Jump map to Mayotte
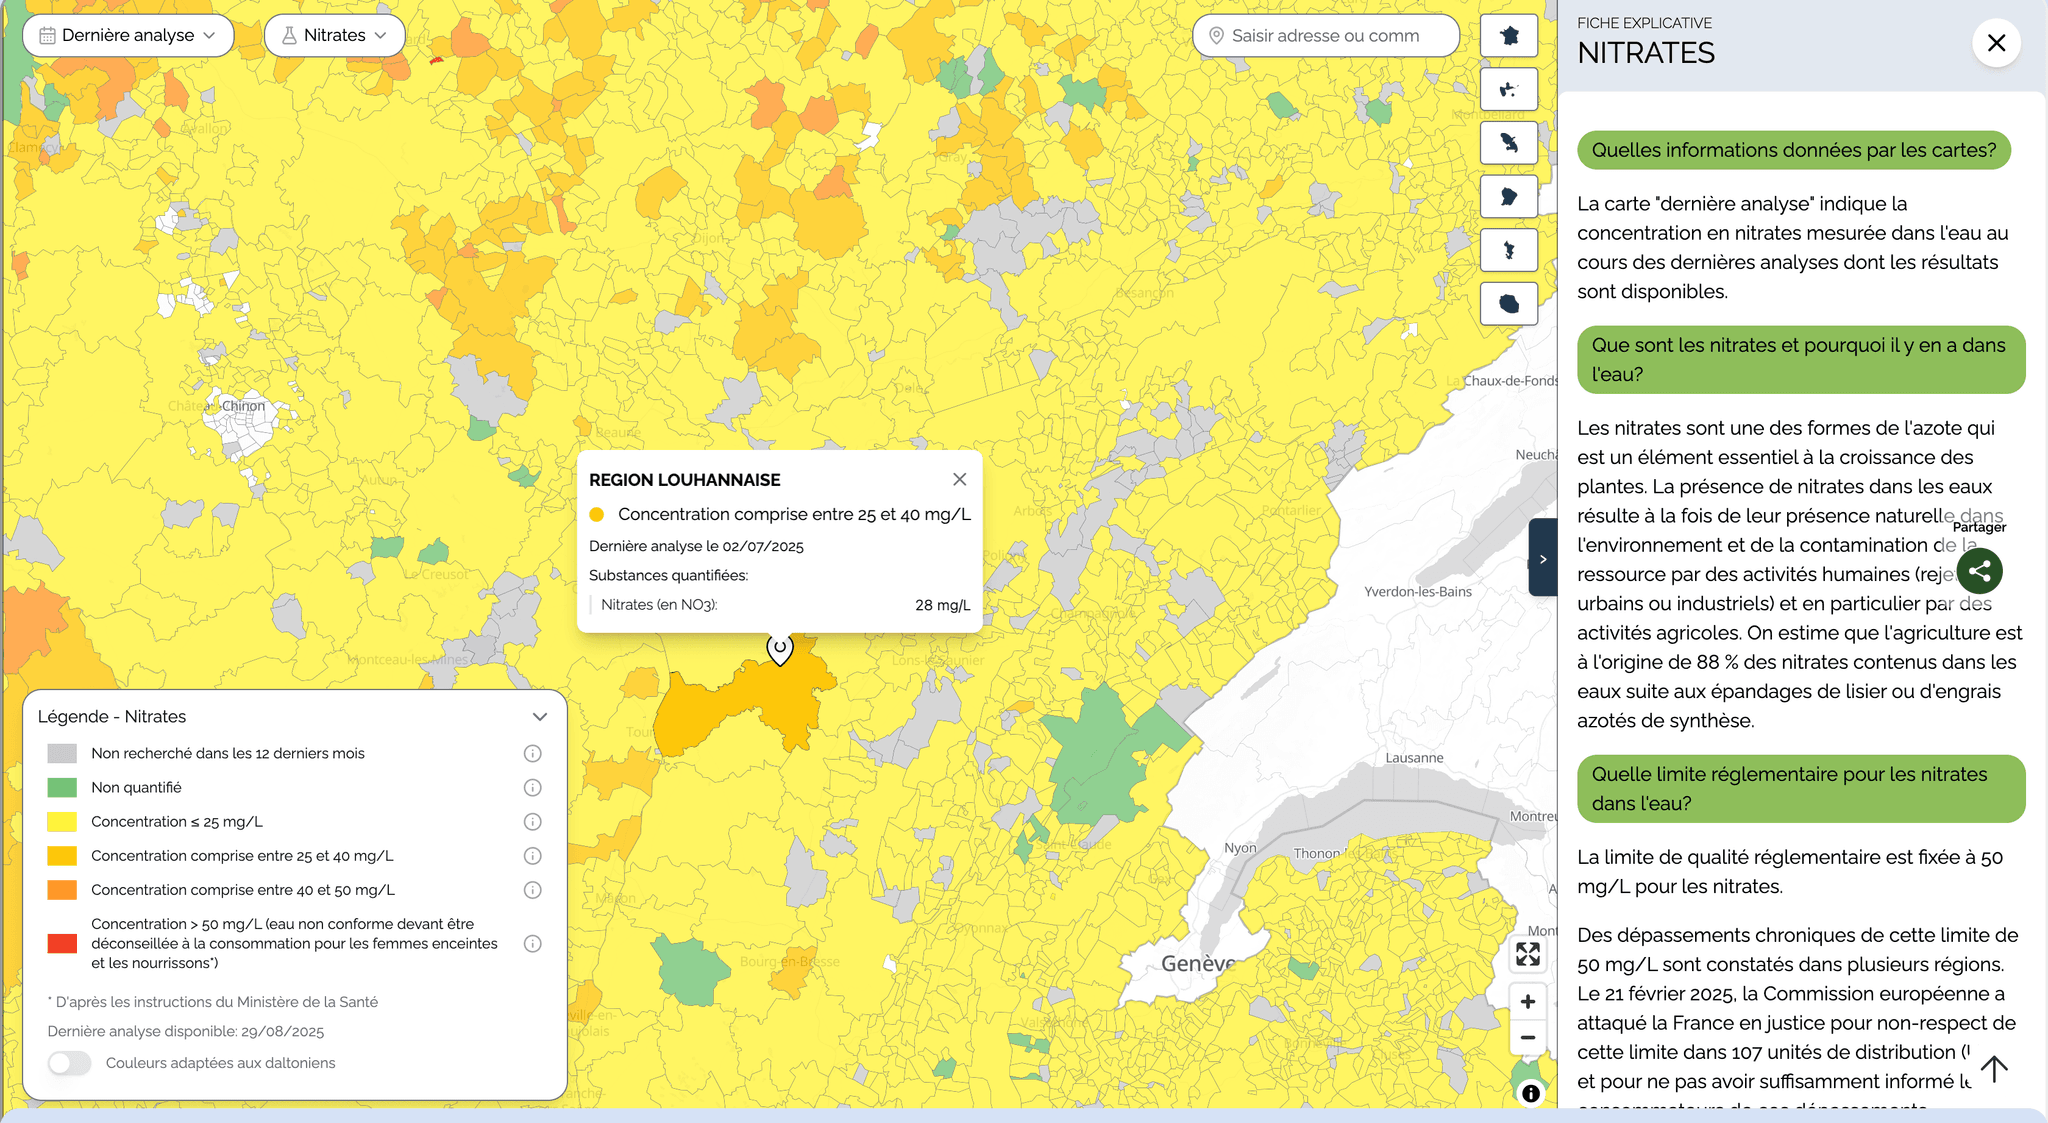The height and width of the screenshot is (1123, 2048). pyautogui.click(x=1508, y=250)
